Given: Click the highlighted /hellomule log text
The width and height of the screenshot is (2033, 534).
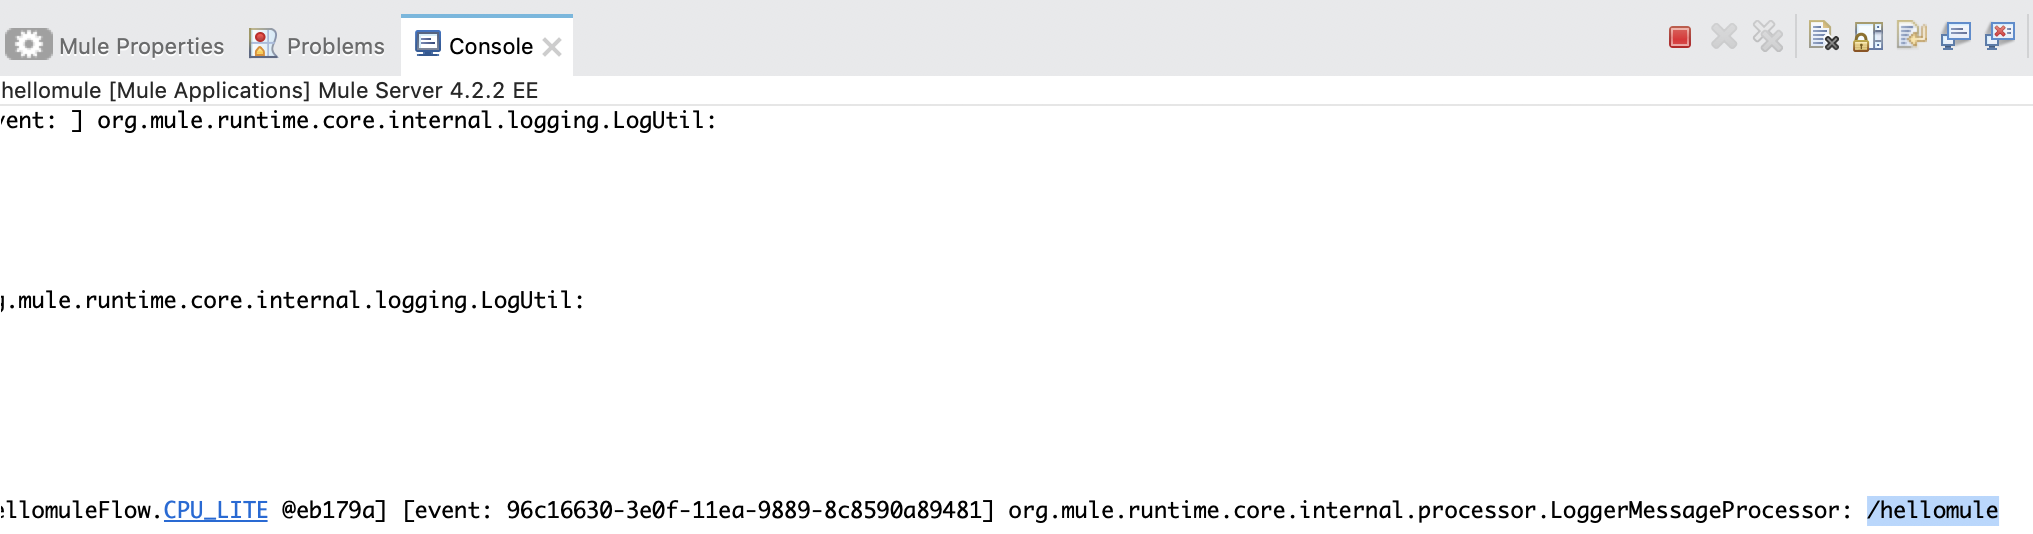Looking at the screenshot, I should (1932, 510).
